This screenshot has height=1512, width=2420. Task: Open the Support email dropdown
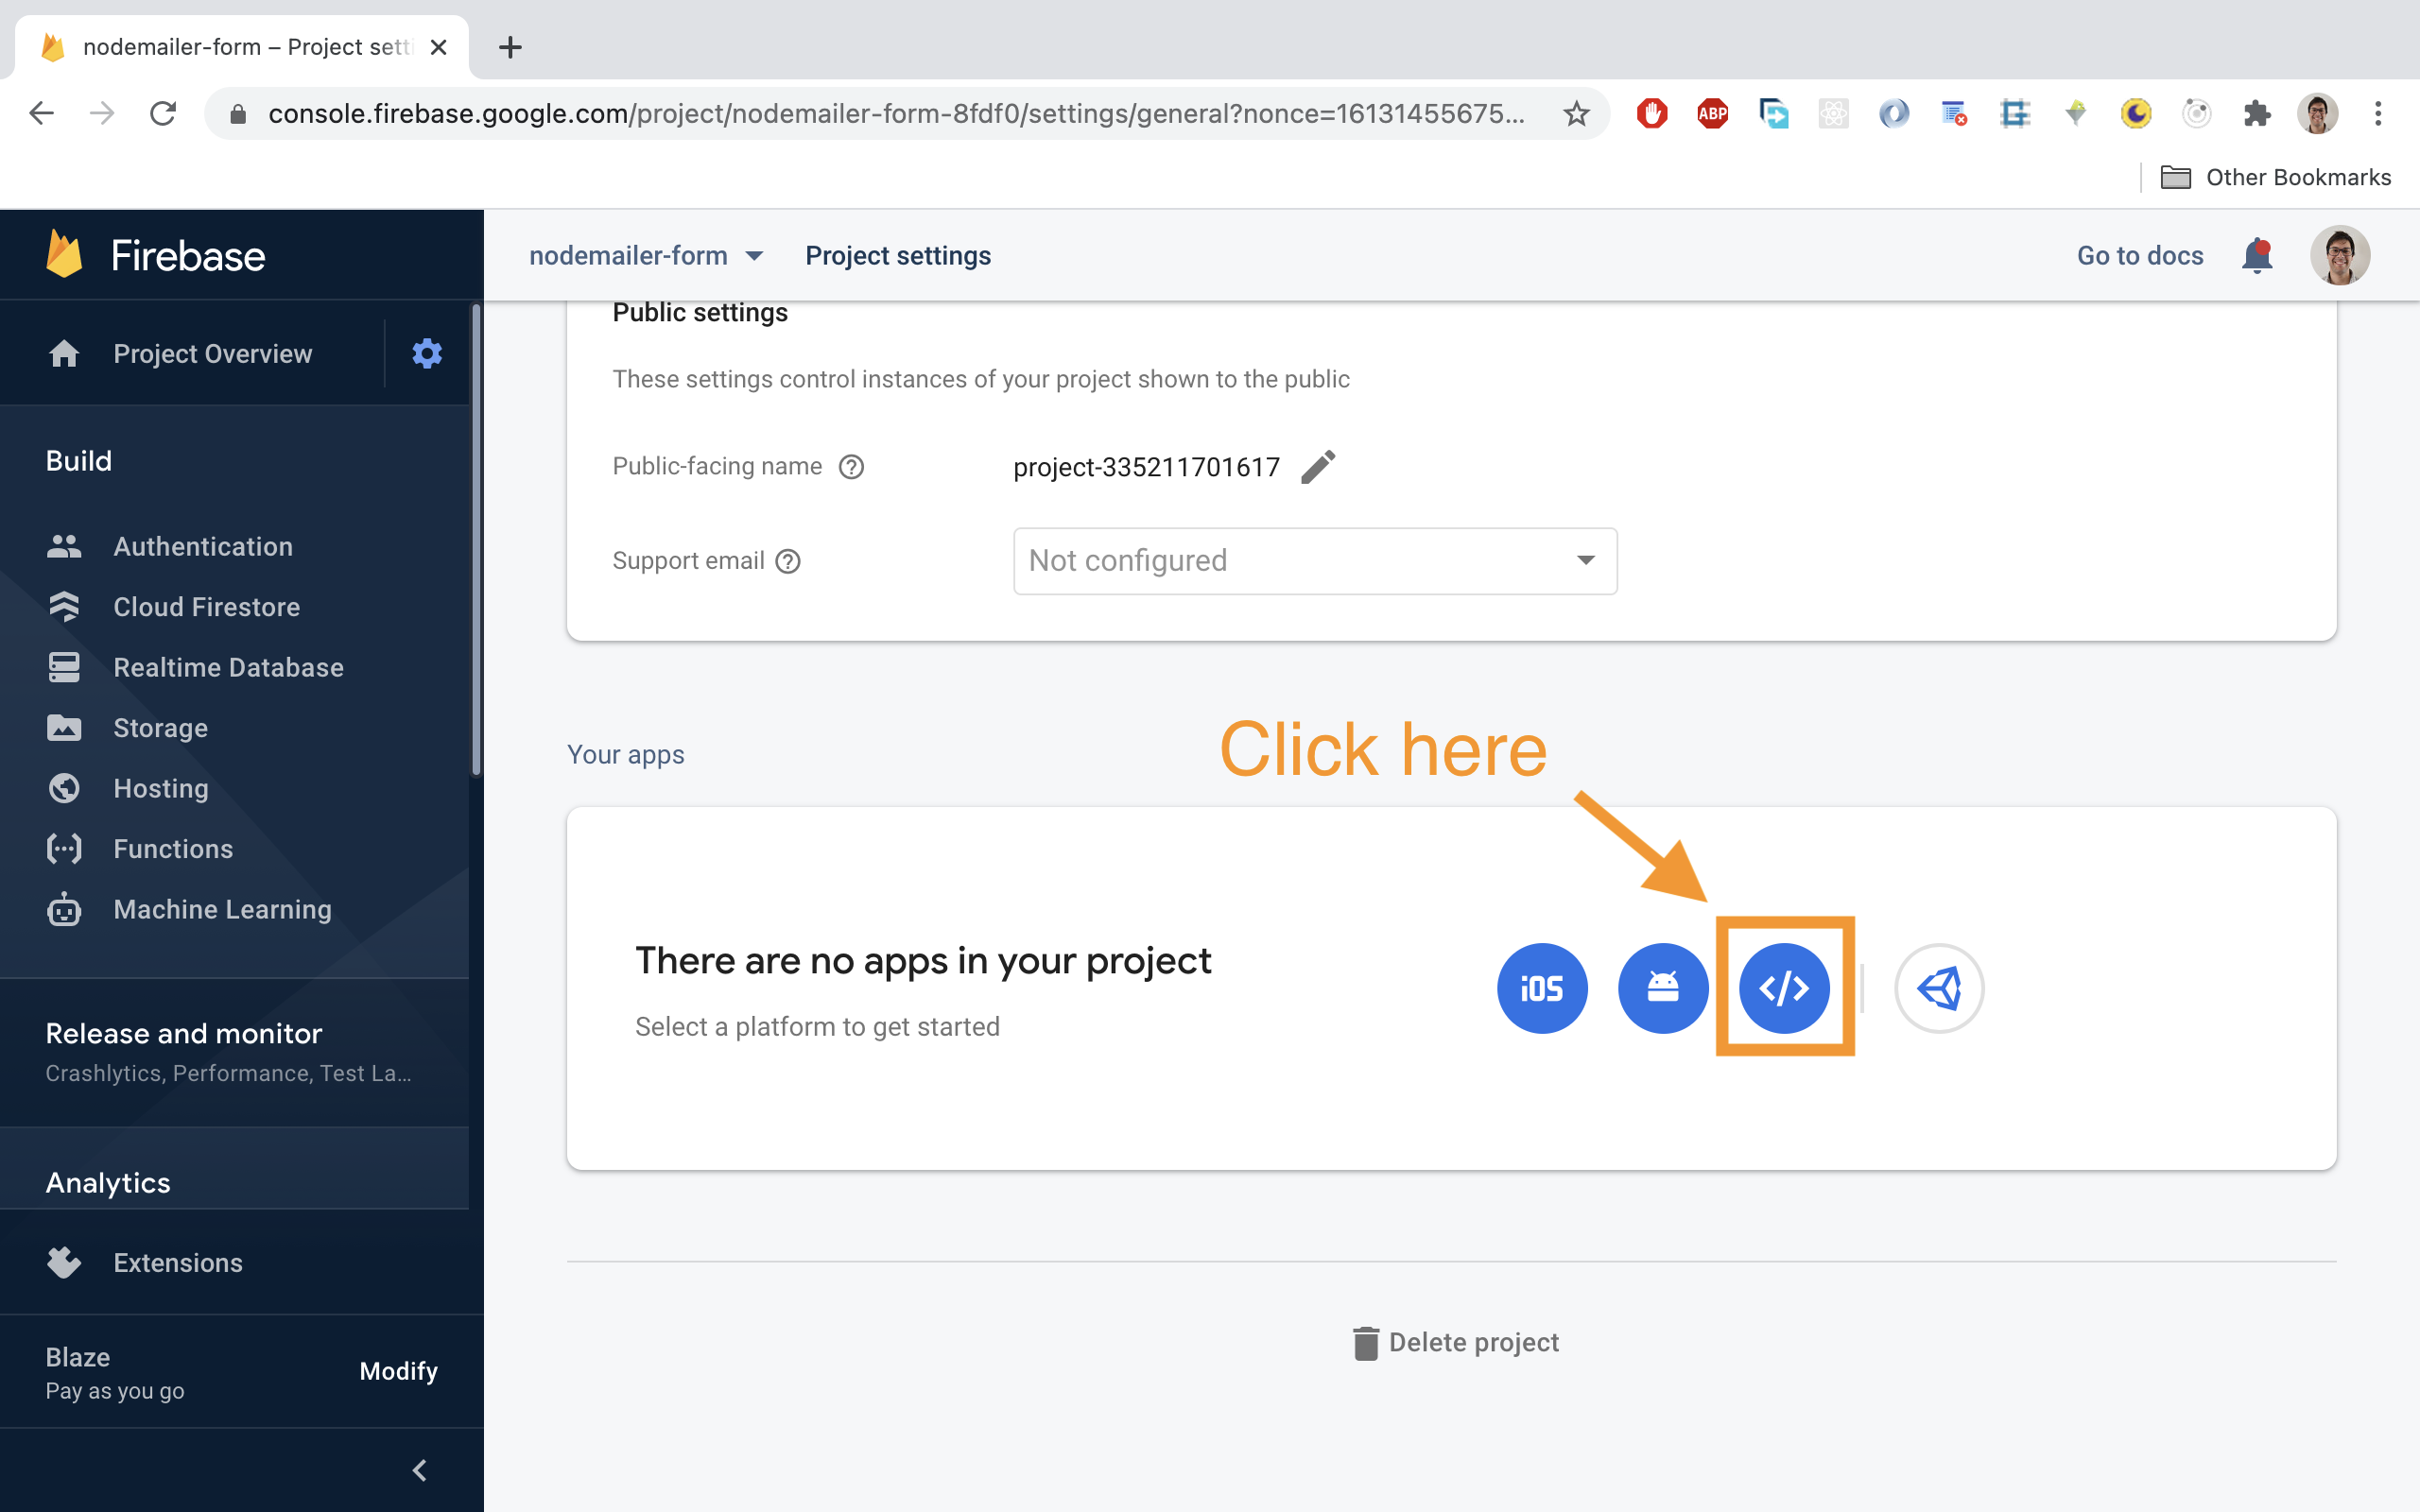1314,560
